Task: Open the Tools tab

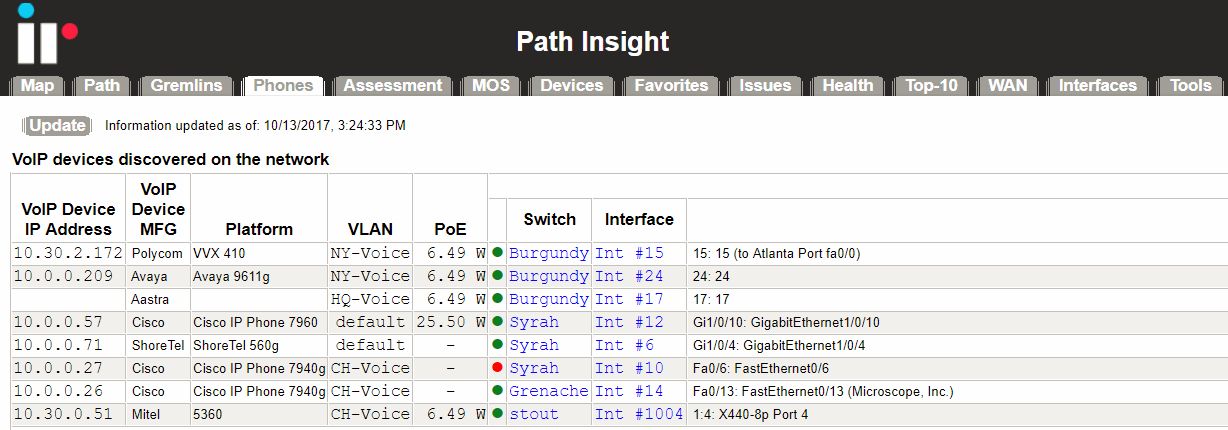Action: click(x=1191, y=86)
